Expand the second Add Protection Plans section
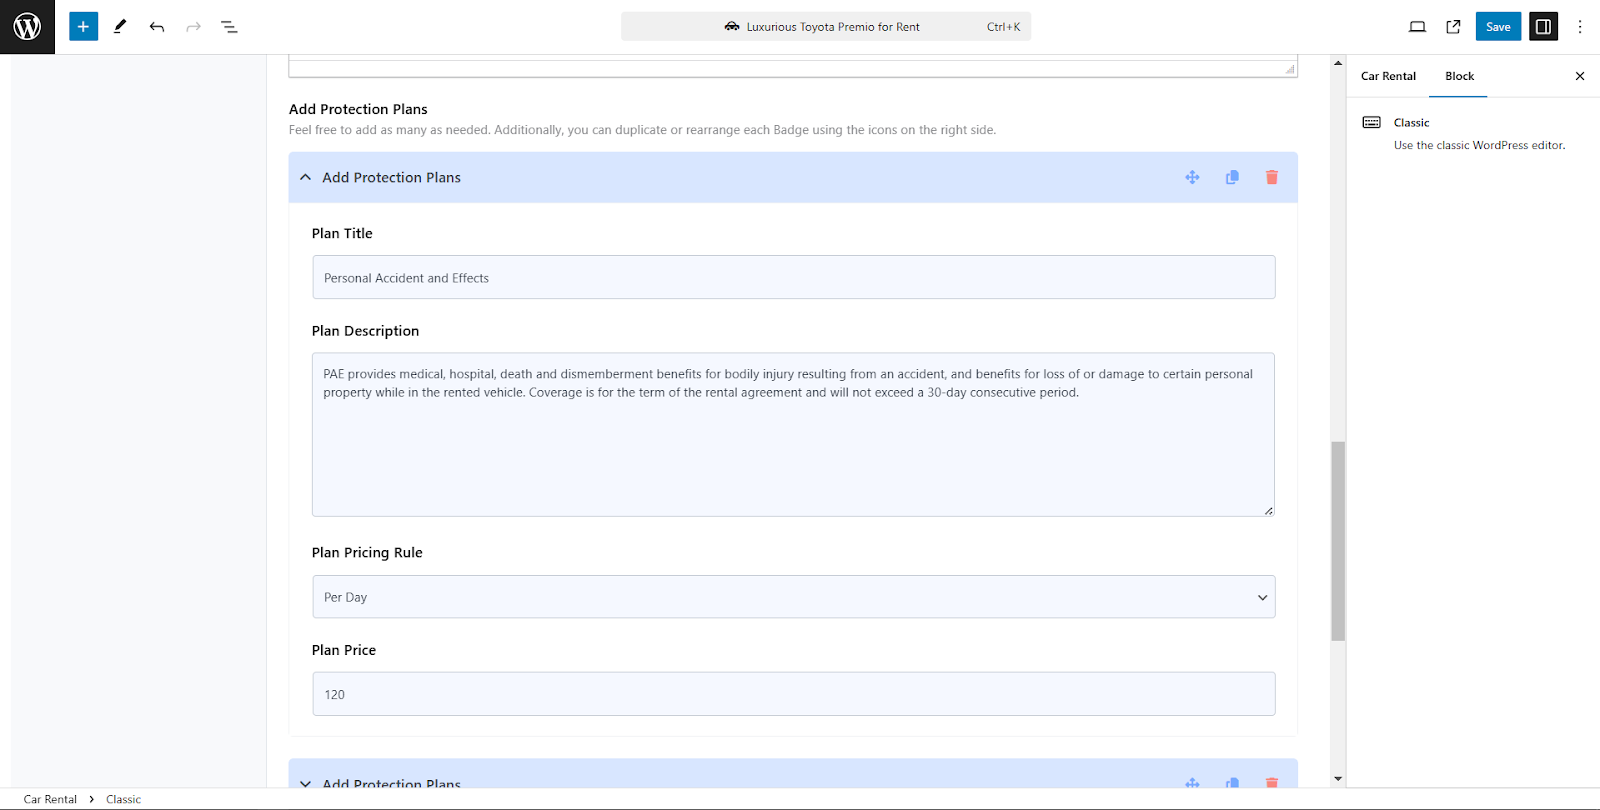 [305, 783]
